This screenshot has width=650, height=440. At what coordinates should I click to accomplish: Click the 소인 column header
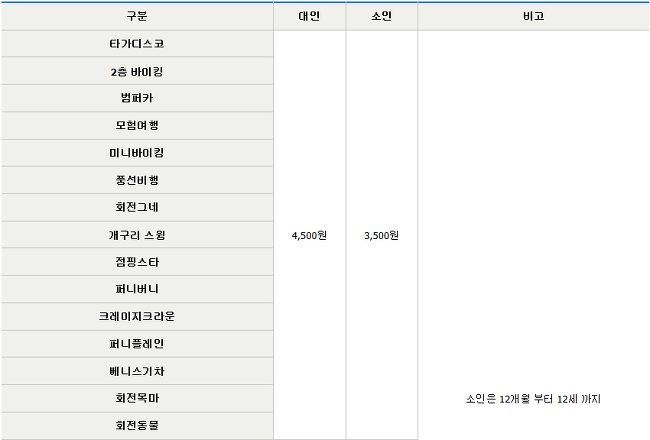[x=381, y=16]
